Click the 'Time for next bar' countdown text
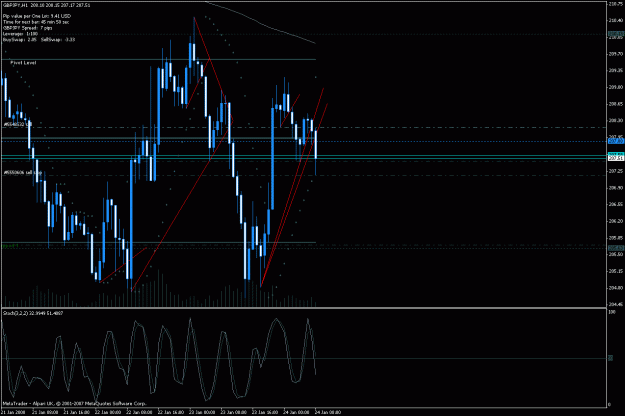The height and width of the screenshot is (416, 625). [36, 22]
